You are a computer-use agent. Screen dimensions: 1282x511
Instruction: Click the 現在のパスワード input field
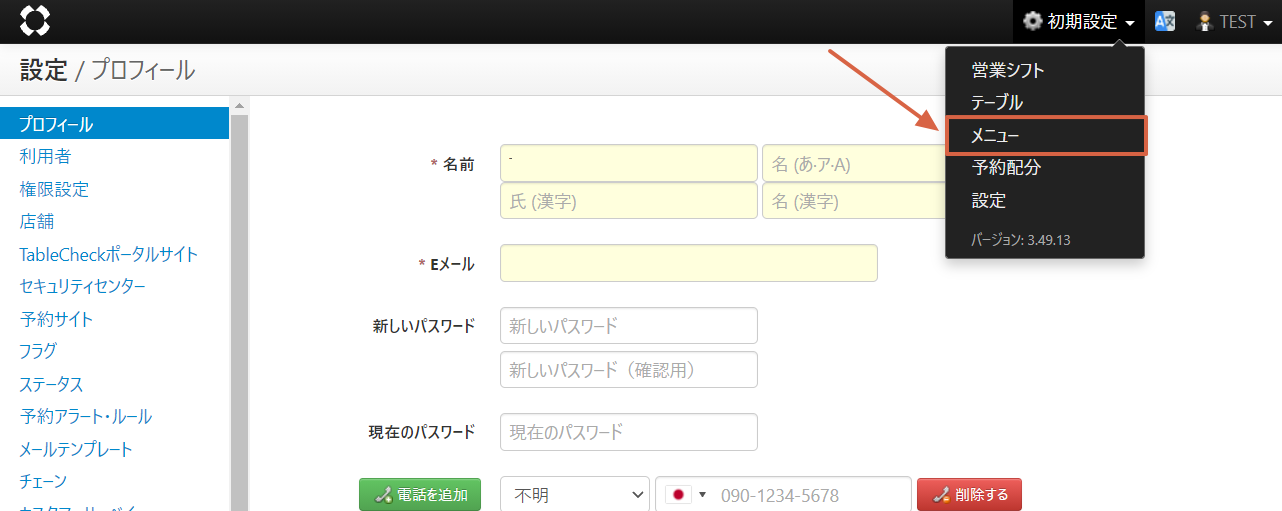pyautogui.click(x=628, y=432)
